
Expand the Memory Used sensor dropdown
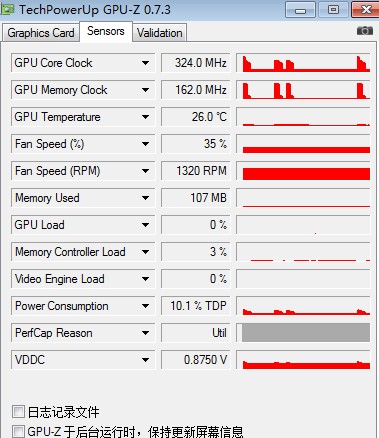point(145,198)
